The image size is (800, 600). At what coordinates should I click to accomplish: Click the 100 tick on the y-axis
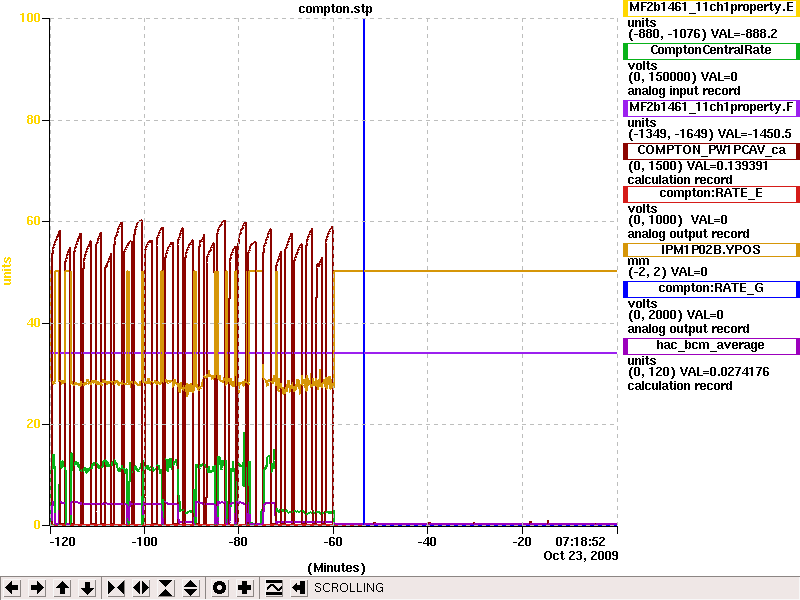[30, 18]
